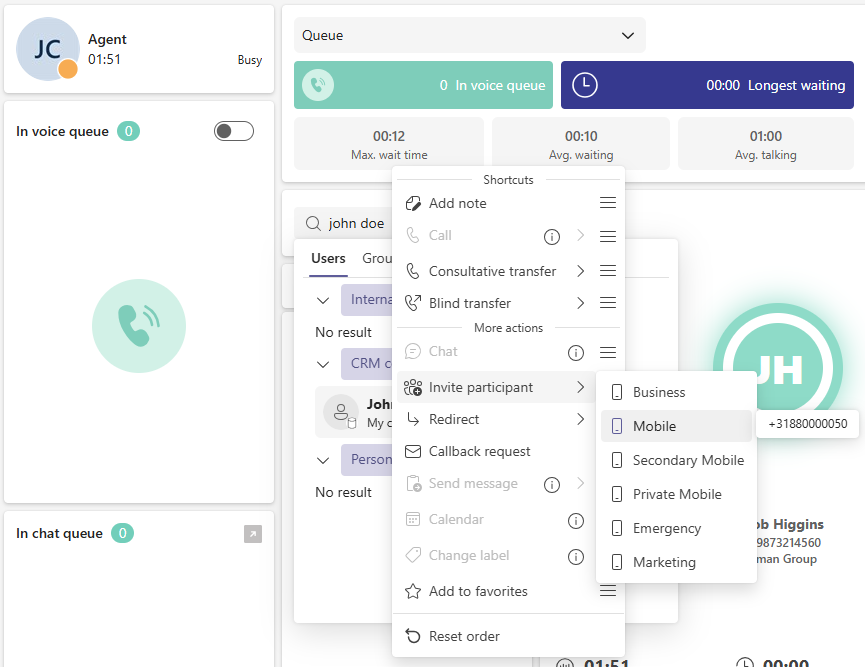Click the info icon beside Change label

tap(576, 556)
